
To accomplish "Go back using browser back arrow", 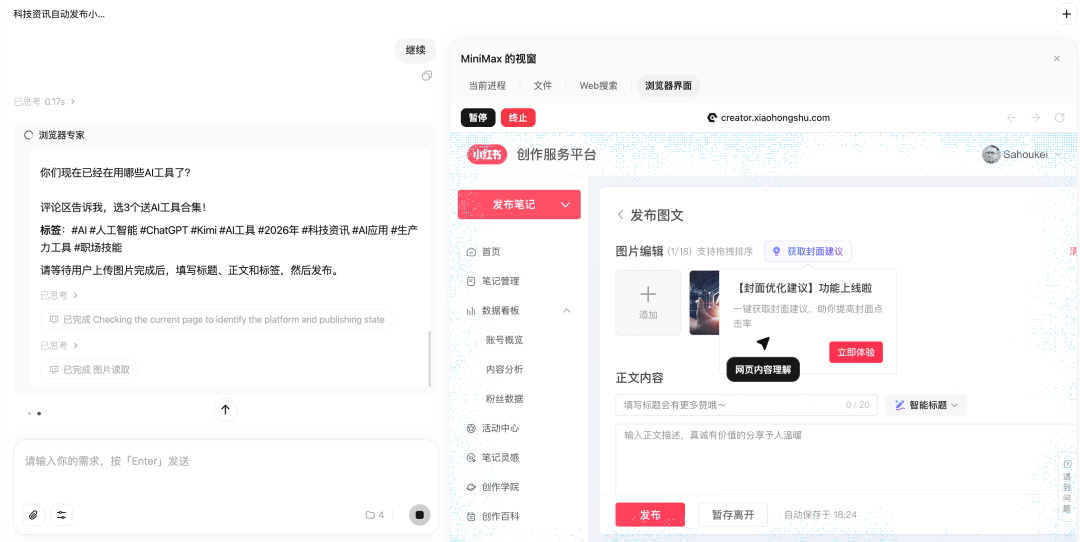I will coord(1011,118).
